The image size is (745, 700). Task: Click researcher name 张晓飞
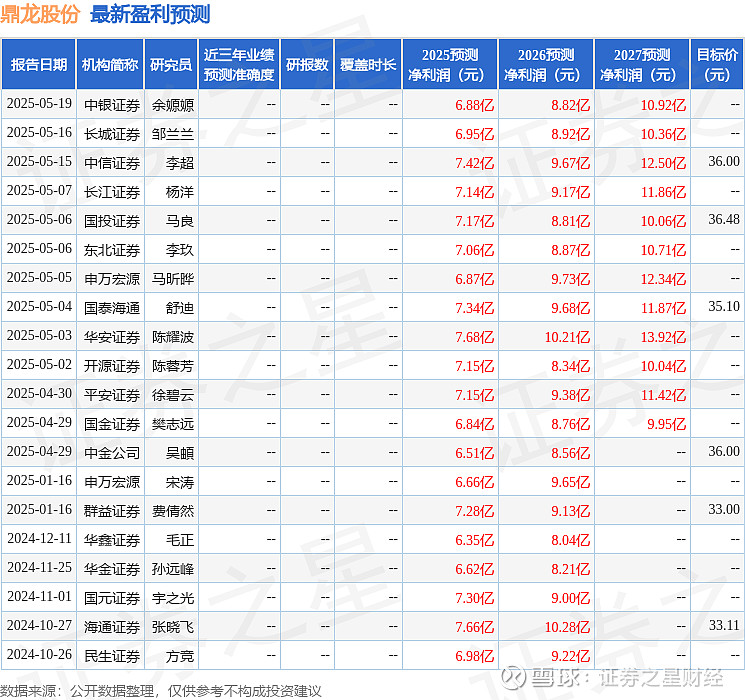[173, 627]
